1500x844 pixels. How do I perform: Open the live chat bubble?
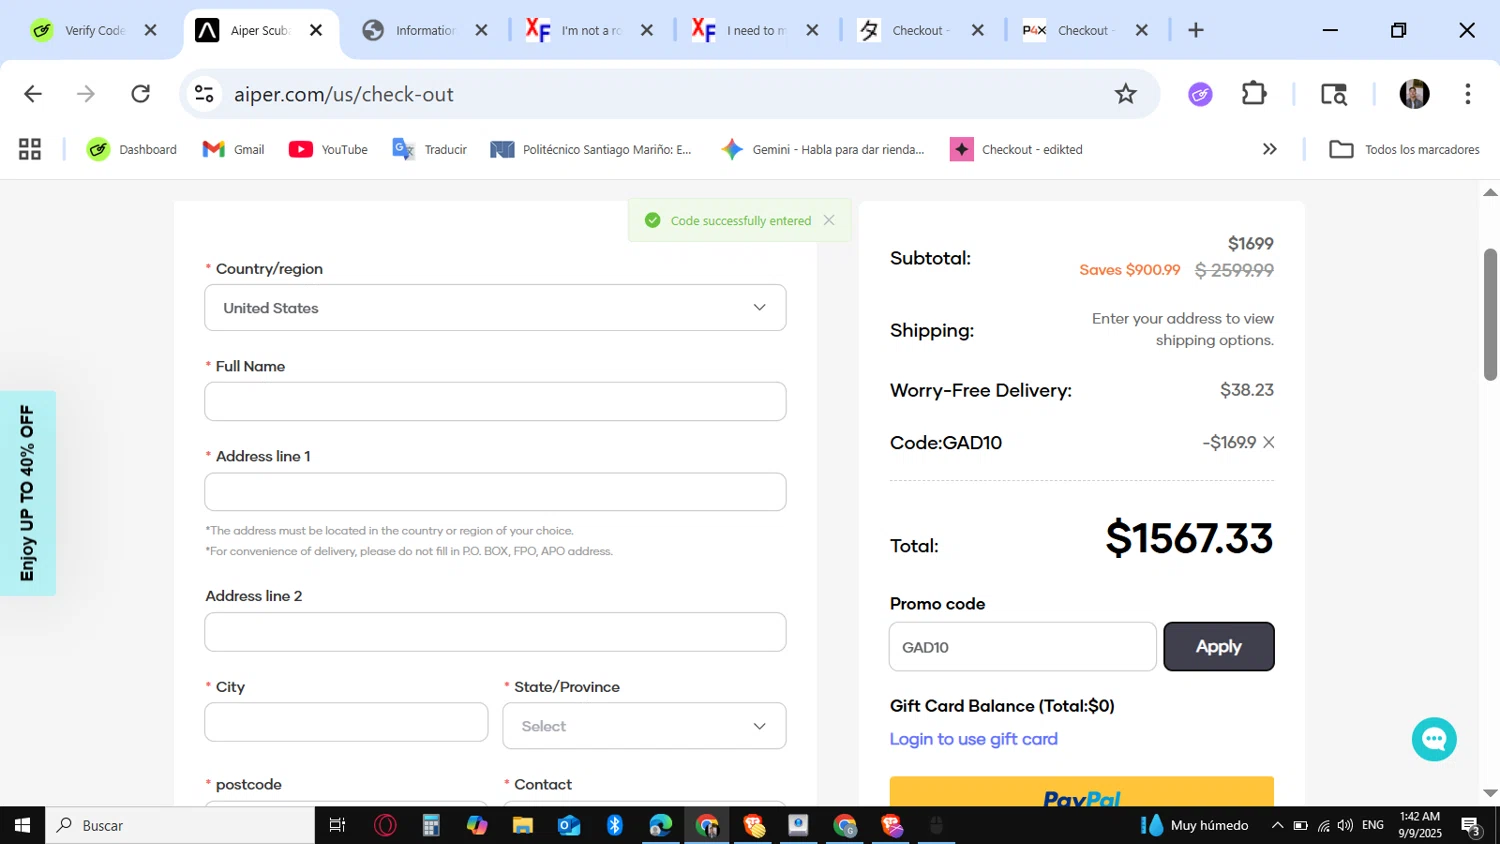[1434, 739]
